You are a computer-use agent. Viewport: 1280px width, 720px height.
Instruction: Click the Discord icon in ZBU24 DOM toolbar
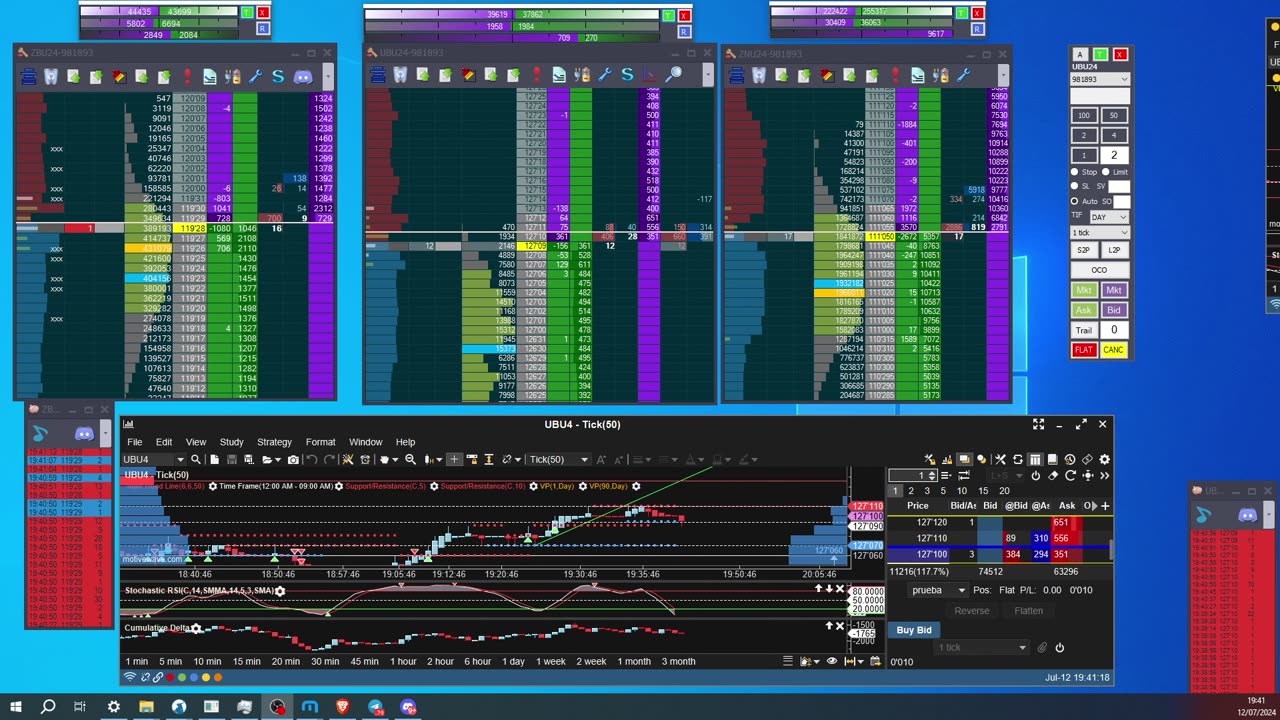pos(303,75)
